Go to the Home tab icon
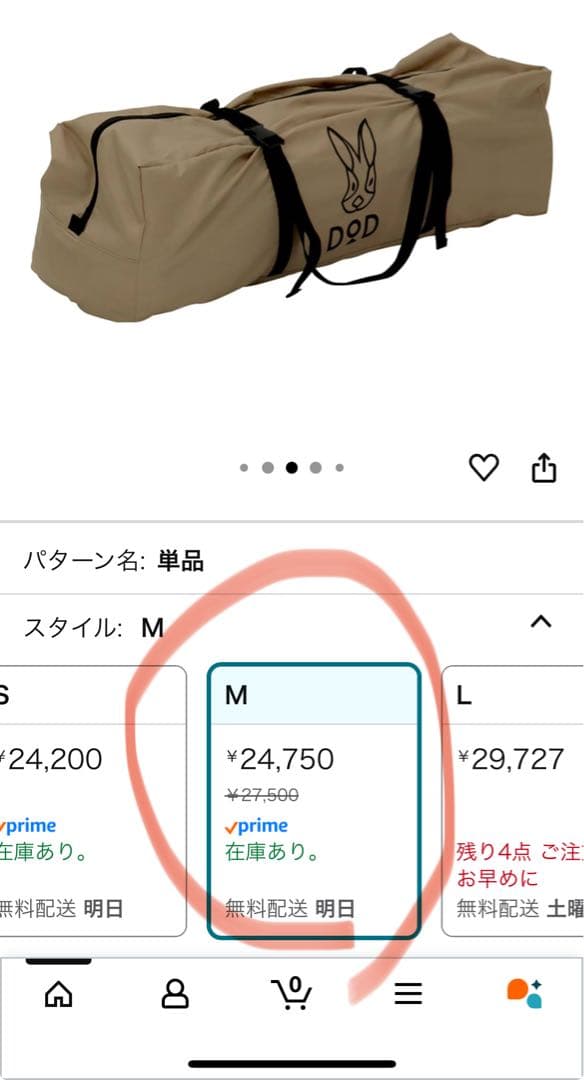 (59, 994)
